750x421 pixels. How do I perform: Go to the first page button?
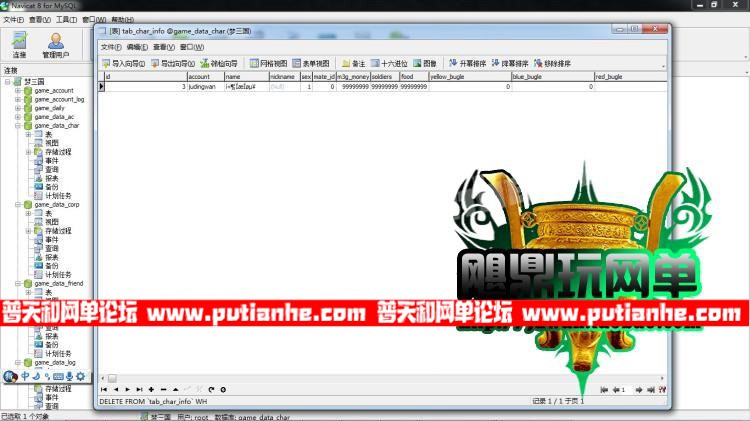(604, 390)
